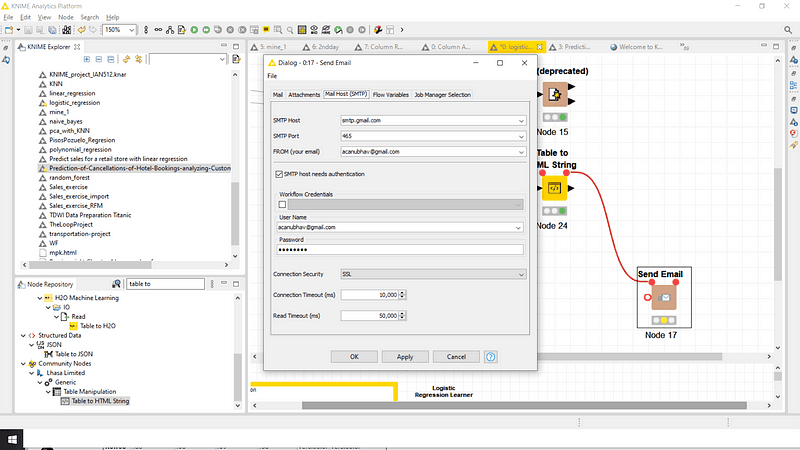Maximize the KNIME Explorer panel

tap(236, 46)
